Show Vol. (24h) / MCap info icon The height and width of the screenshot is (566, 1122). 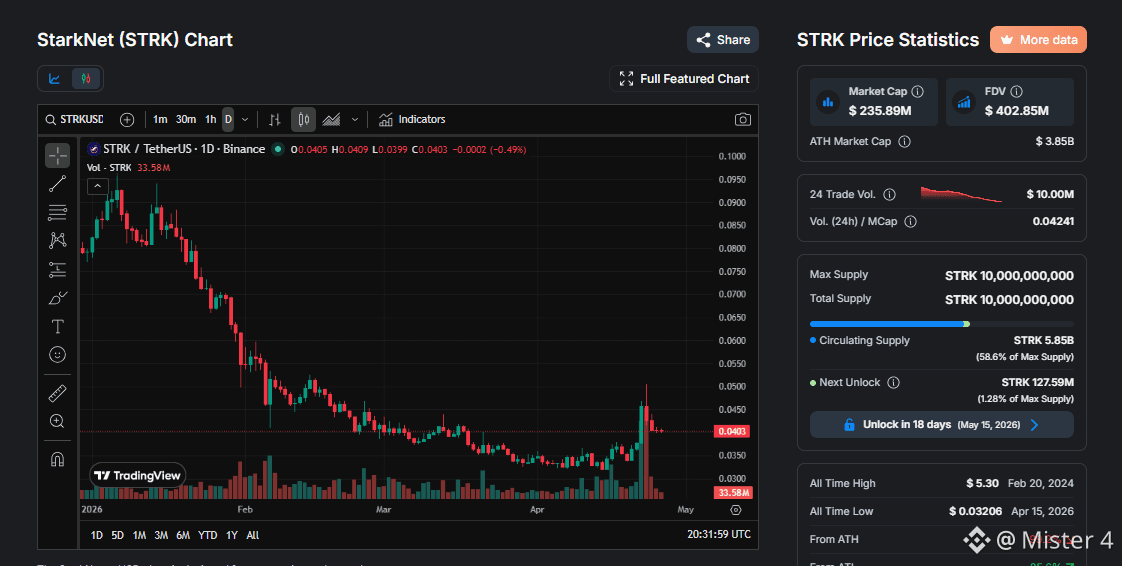tap(910, 222)
